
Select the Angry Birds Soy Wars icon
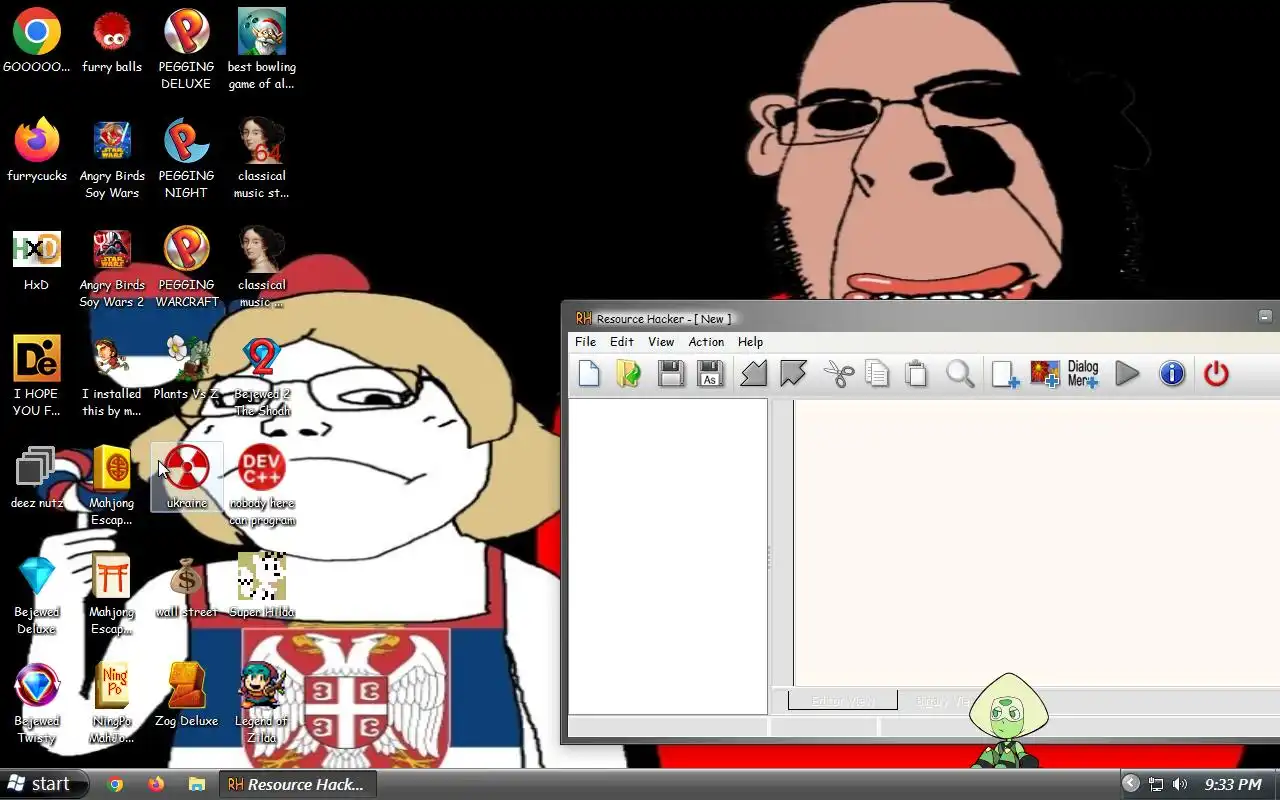112,159
